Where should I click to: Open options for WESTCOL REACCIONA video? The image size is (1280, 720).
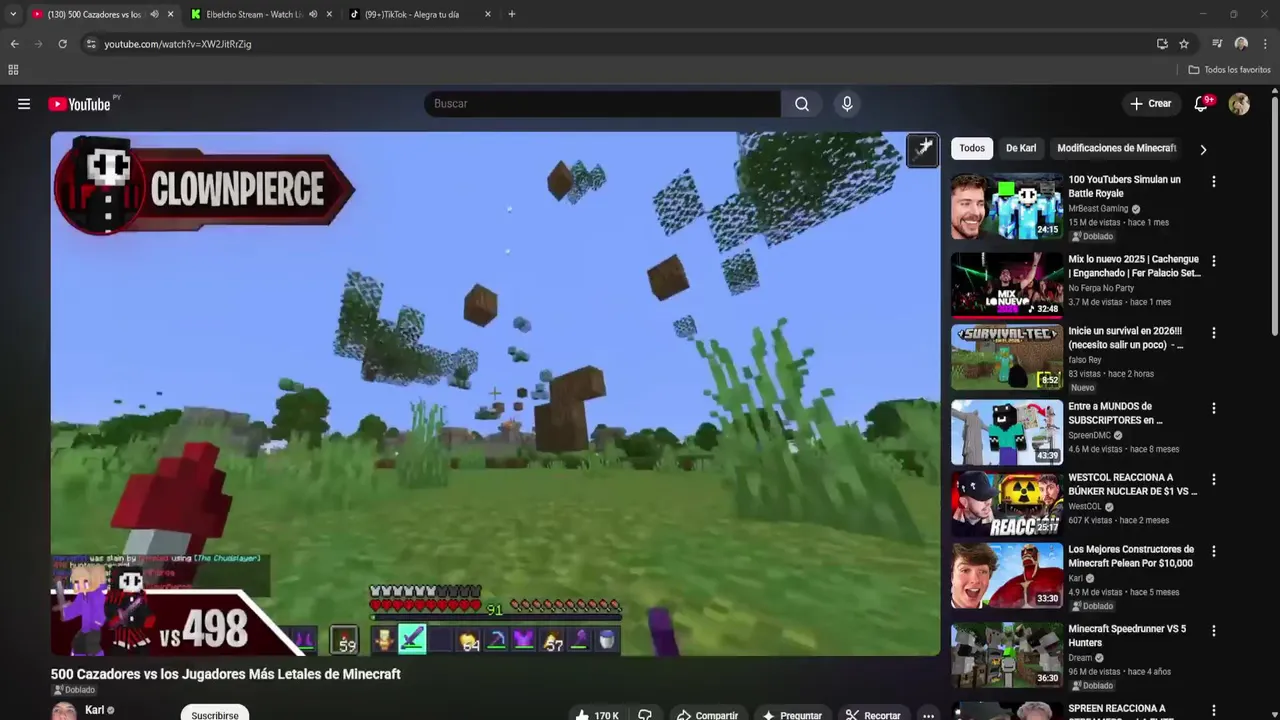(1214, 480)
